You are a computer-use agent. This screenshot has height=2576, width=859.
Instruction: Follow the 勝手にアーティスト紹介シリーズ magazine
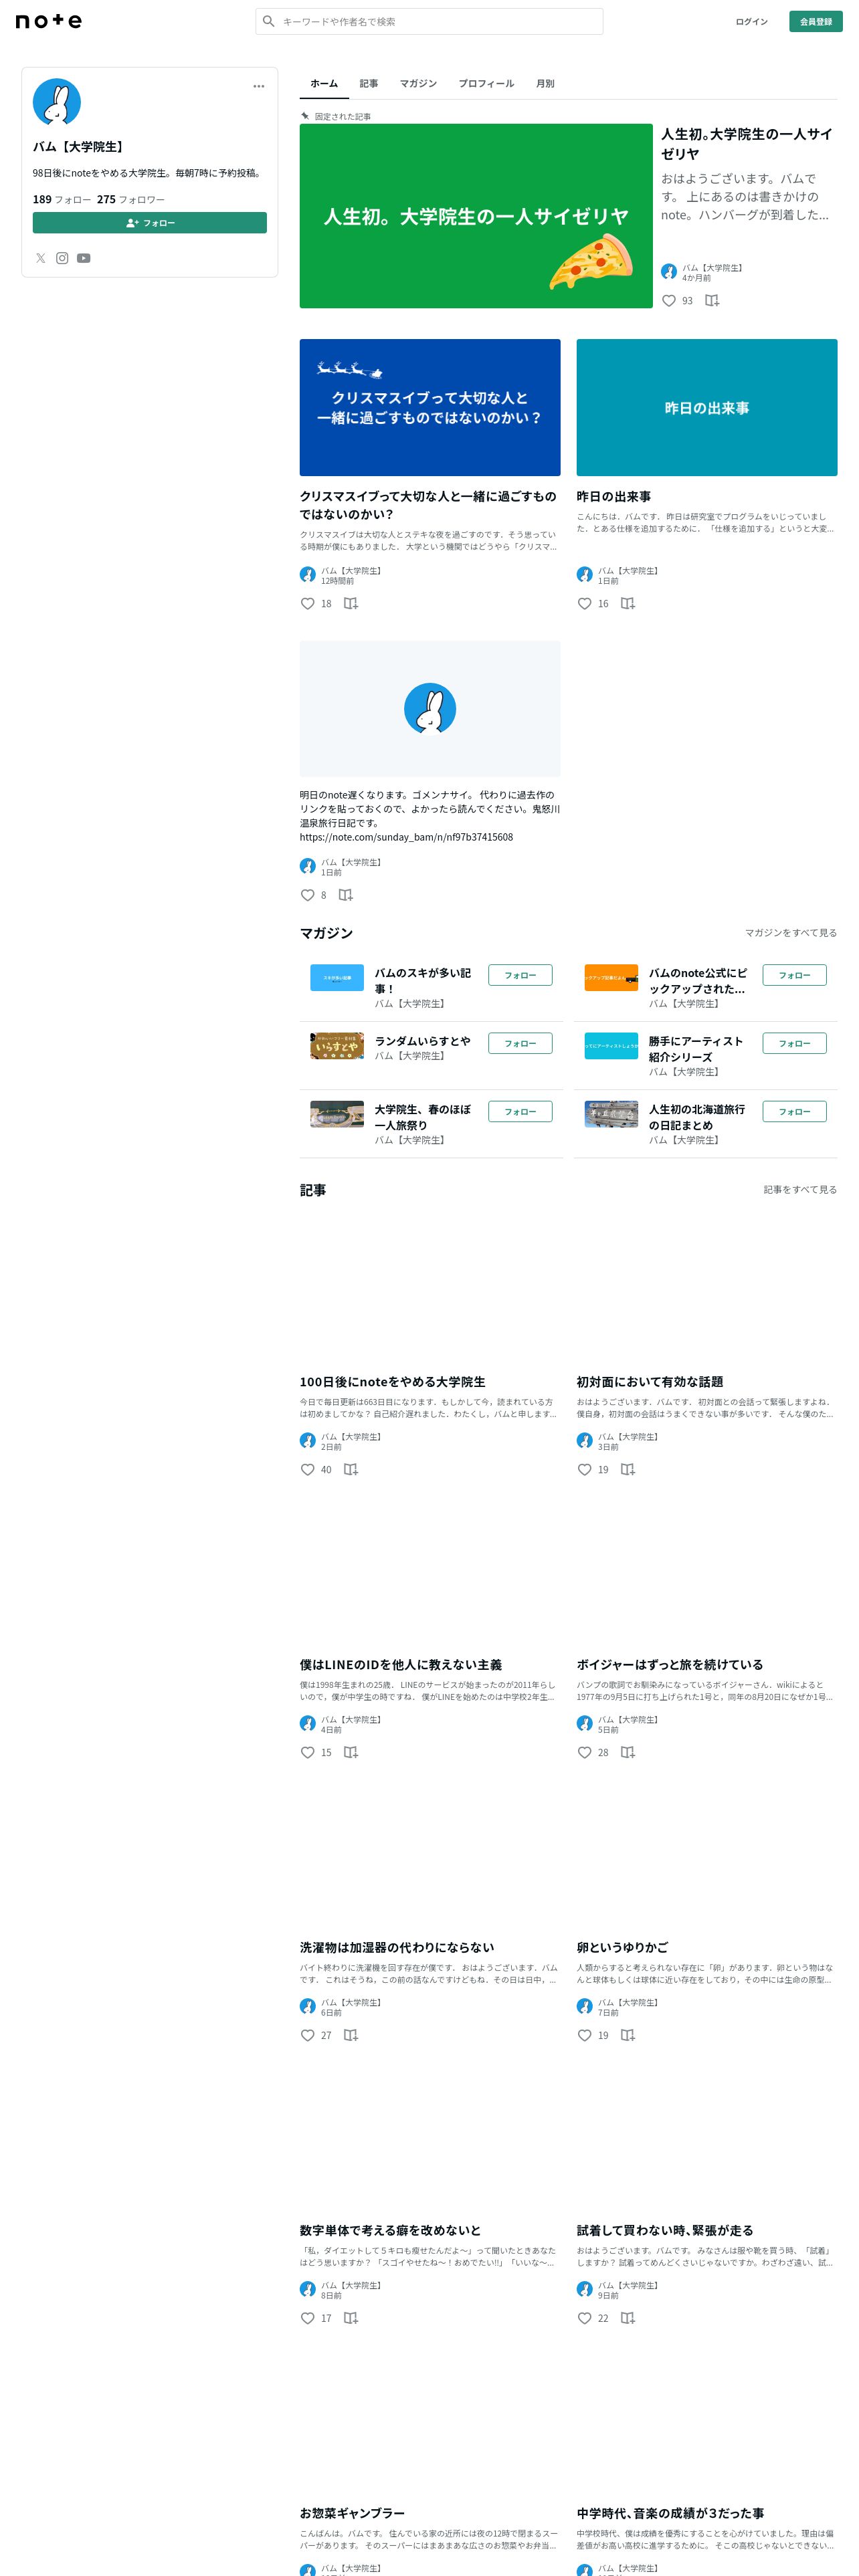point(795,1043)
